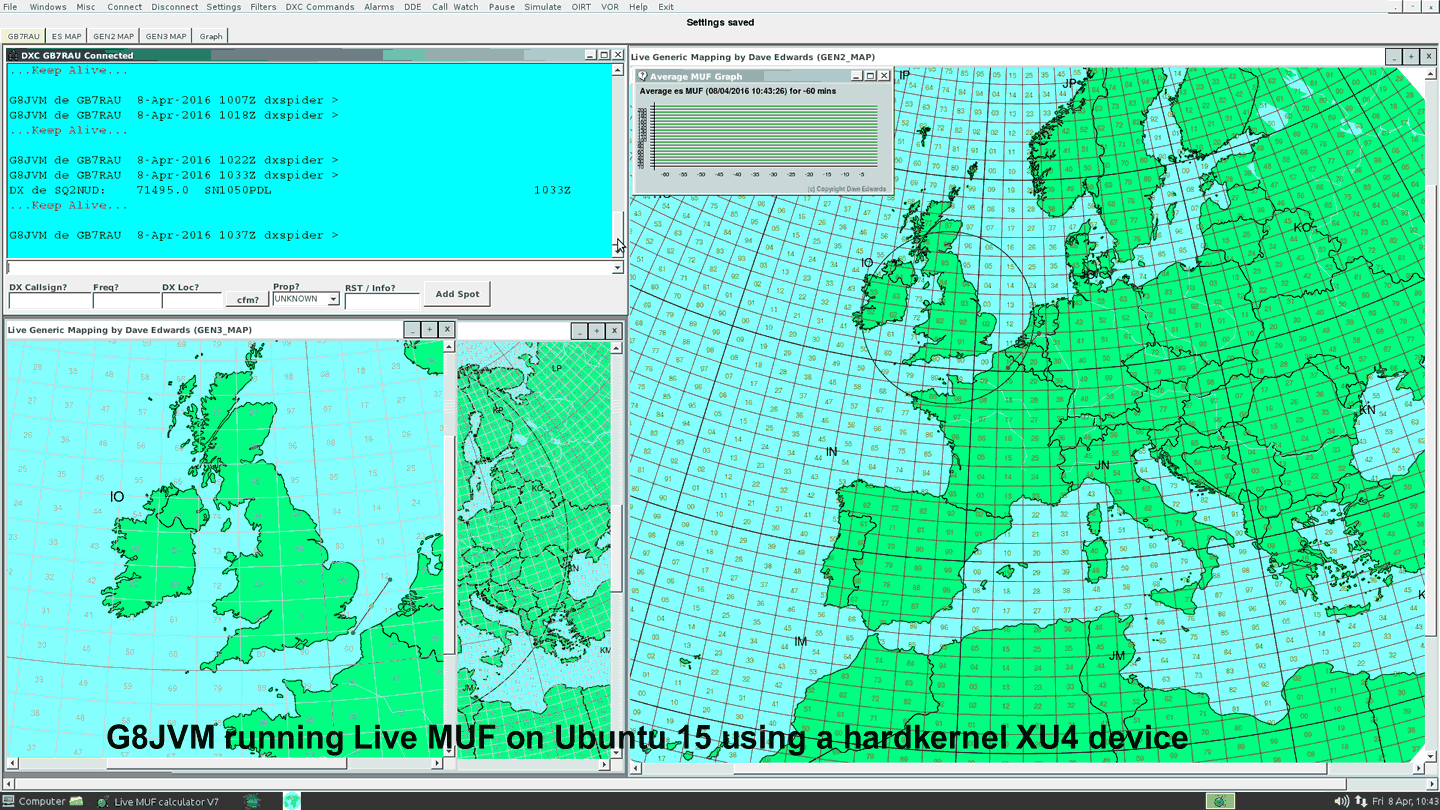1440x810 pixels.
Task: Open the volume speaker tray icon
Action: pyautogui.click(x=1341, y=801)
